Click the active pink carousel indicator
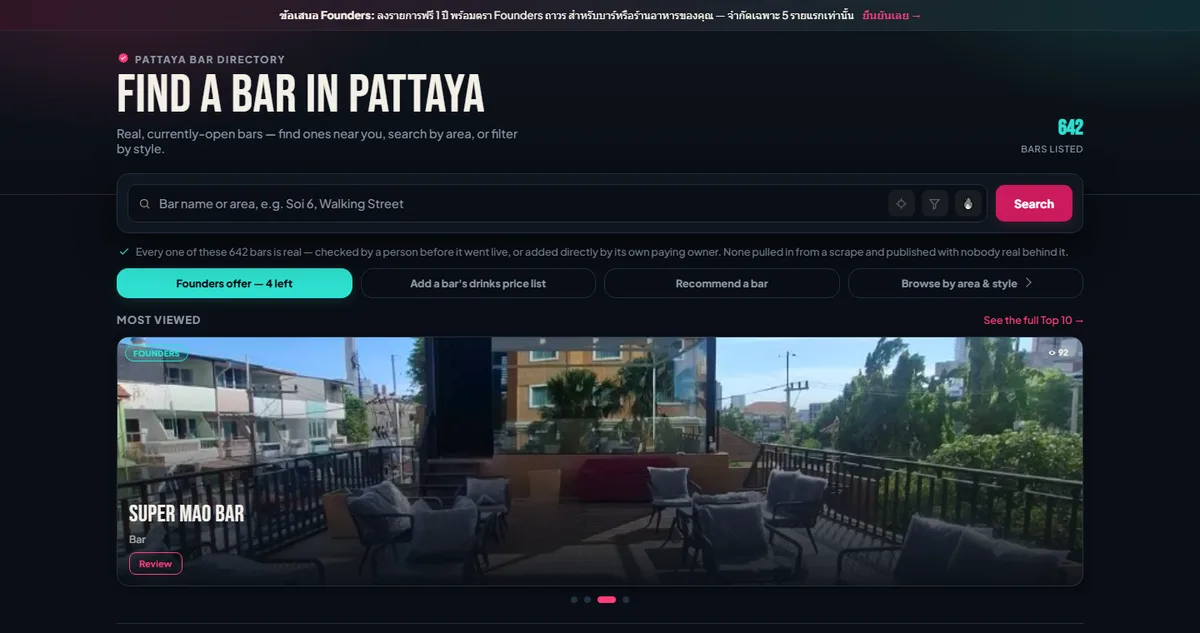Screen dimensions: 1200x633 pyautogui.click(x=606, y=600)
